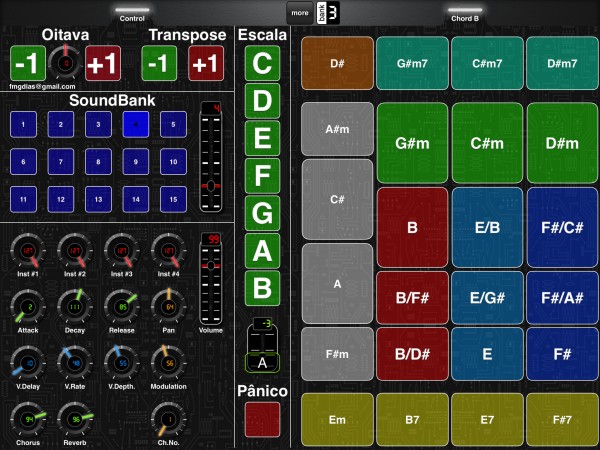Play the orange D# chord pad
Viewport: 600px width, 450px height.
(x=338, y=63)
